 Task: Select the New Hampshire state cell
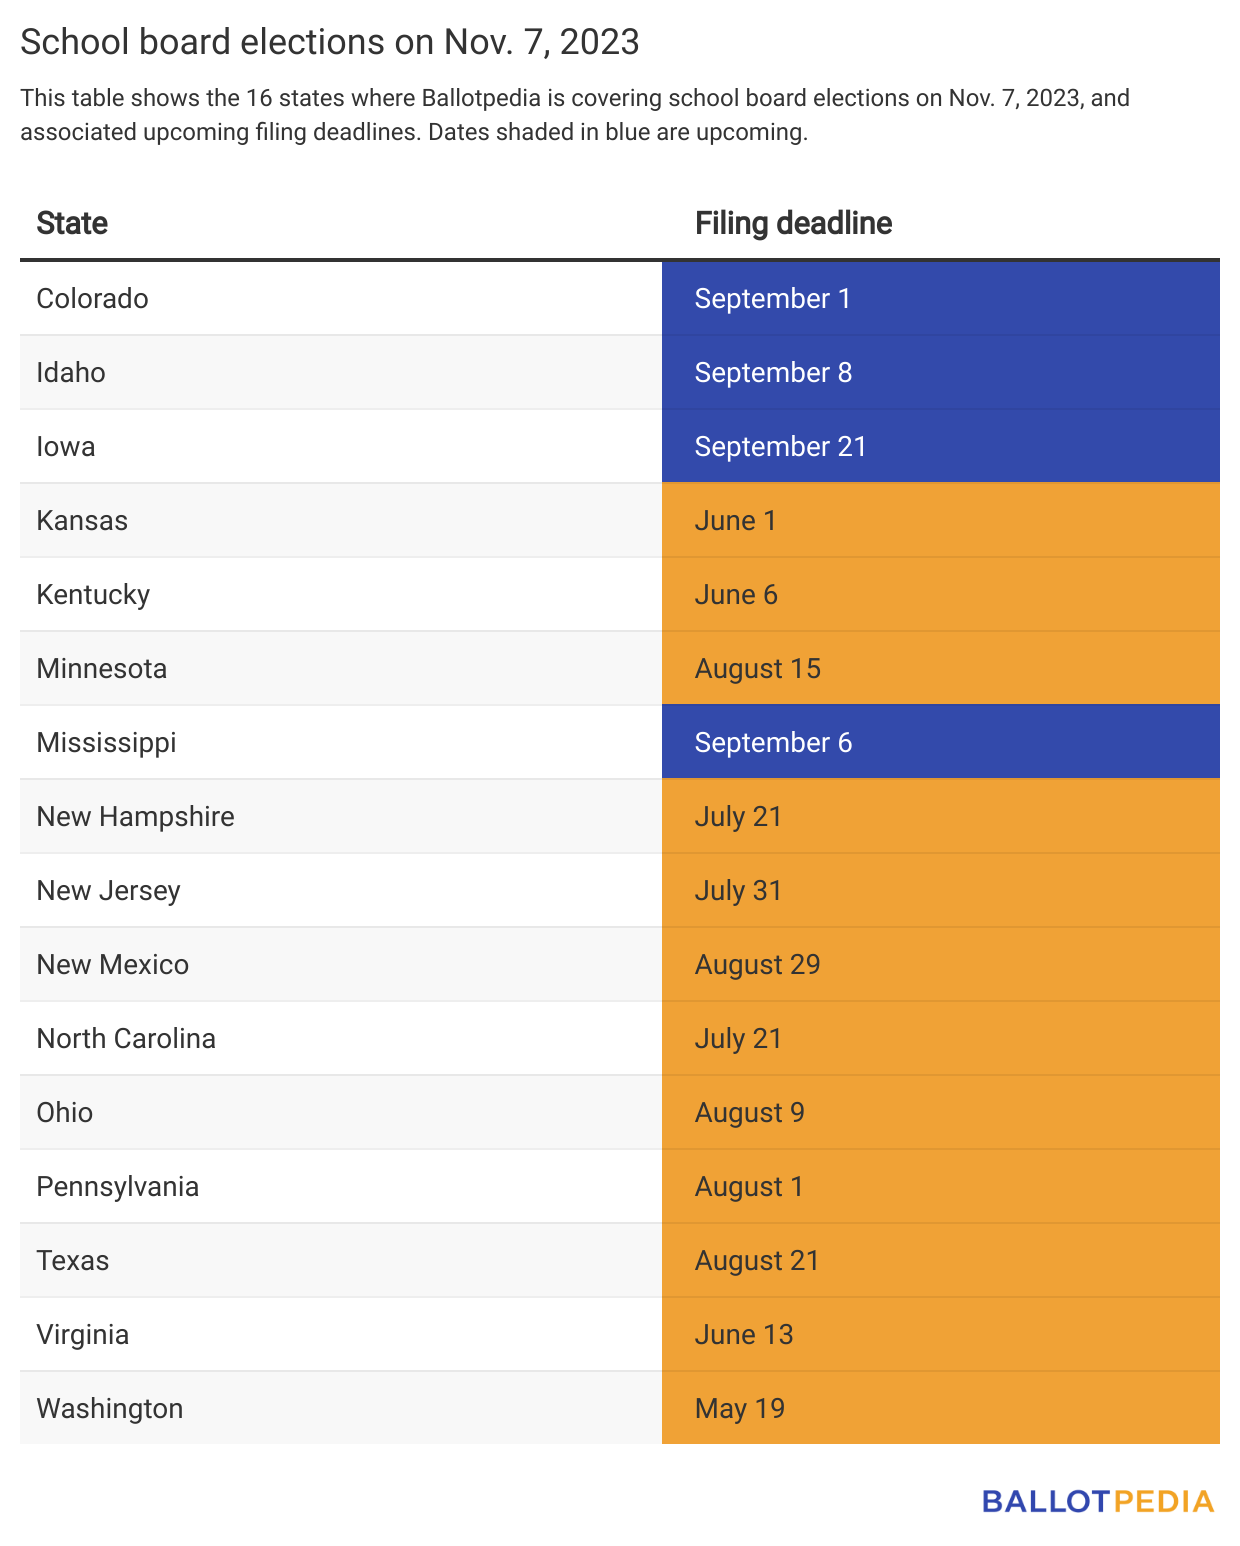(341, 816)
